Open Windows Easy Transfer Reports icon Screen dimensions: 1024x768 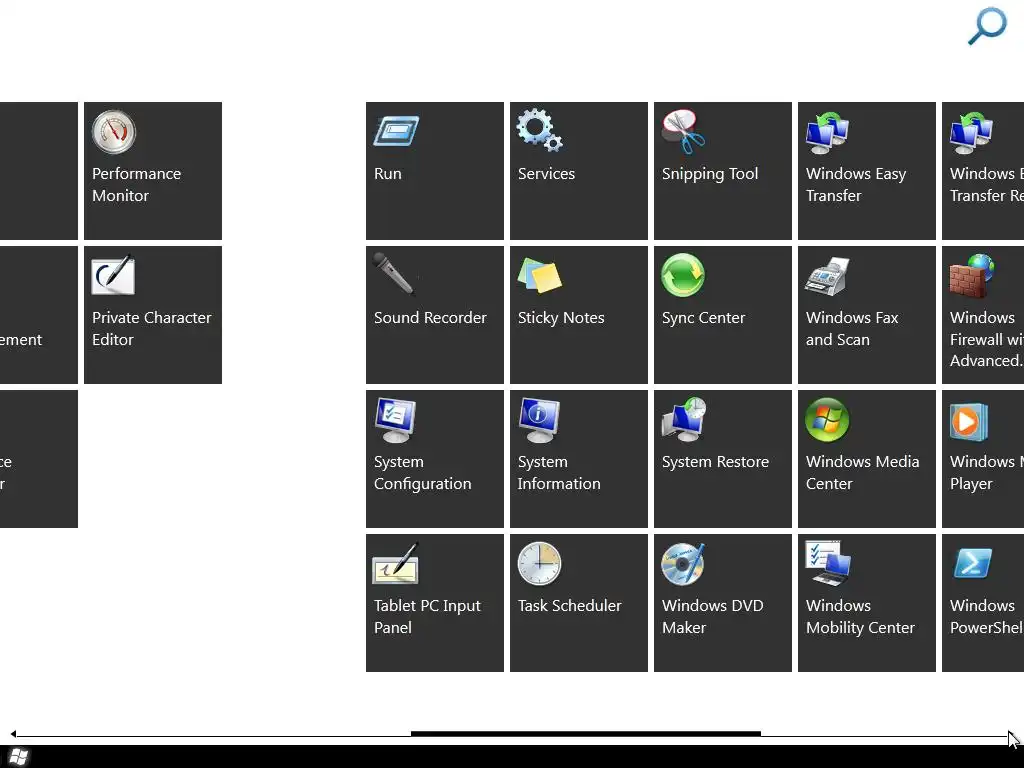pyautogui.click(x=972, y=132)
